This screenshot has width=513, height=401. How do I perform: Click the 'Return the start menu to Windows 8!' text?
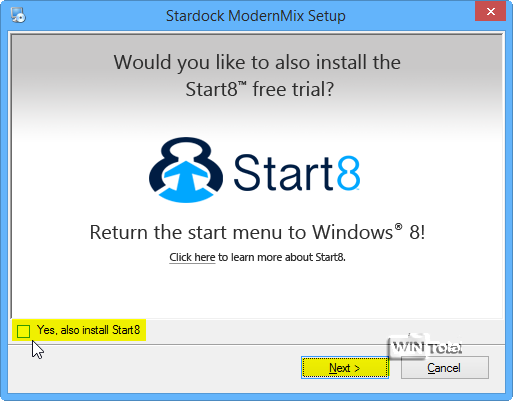[x=257, y=232]
